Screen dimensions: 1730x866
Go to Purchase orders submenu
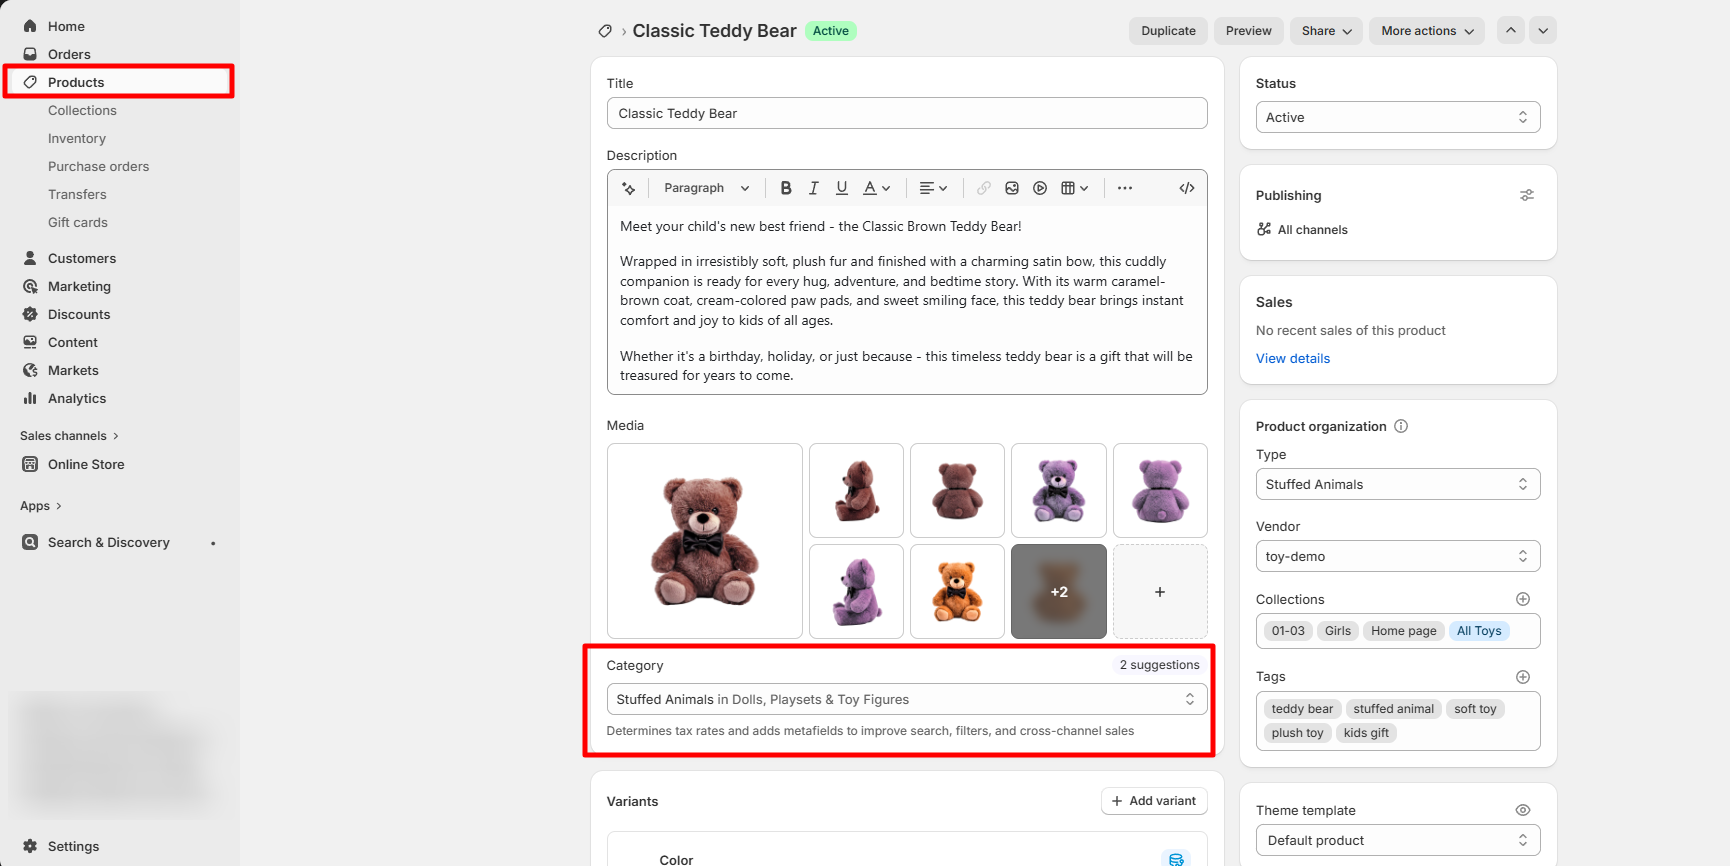(x=98, y=166)
